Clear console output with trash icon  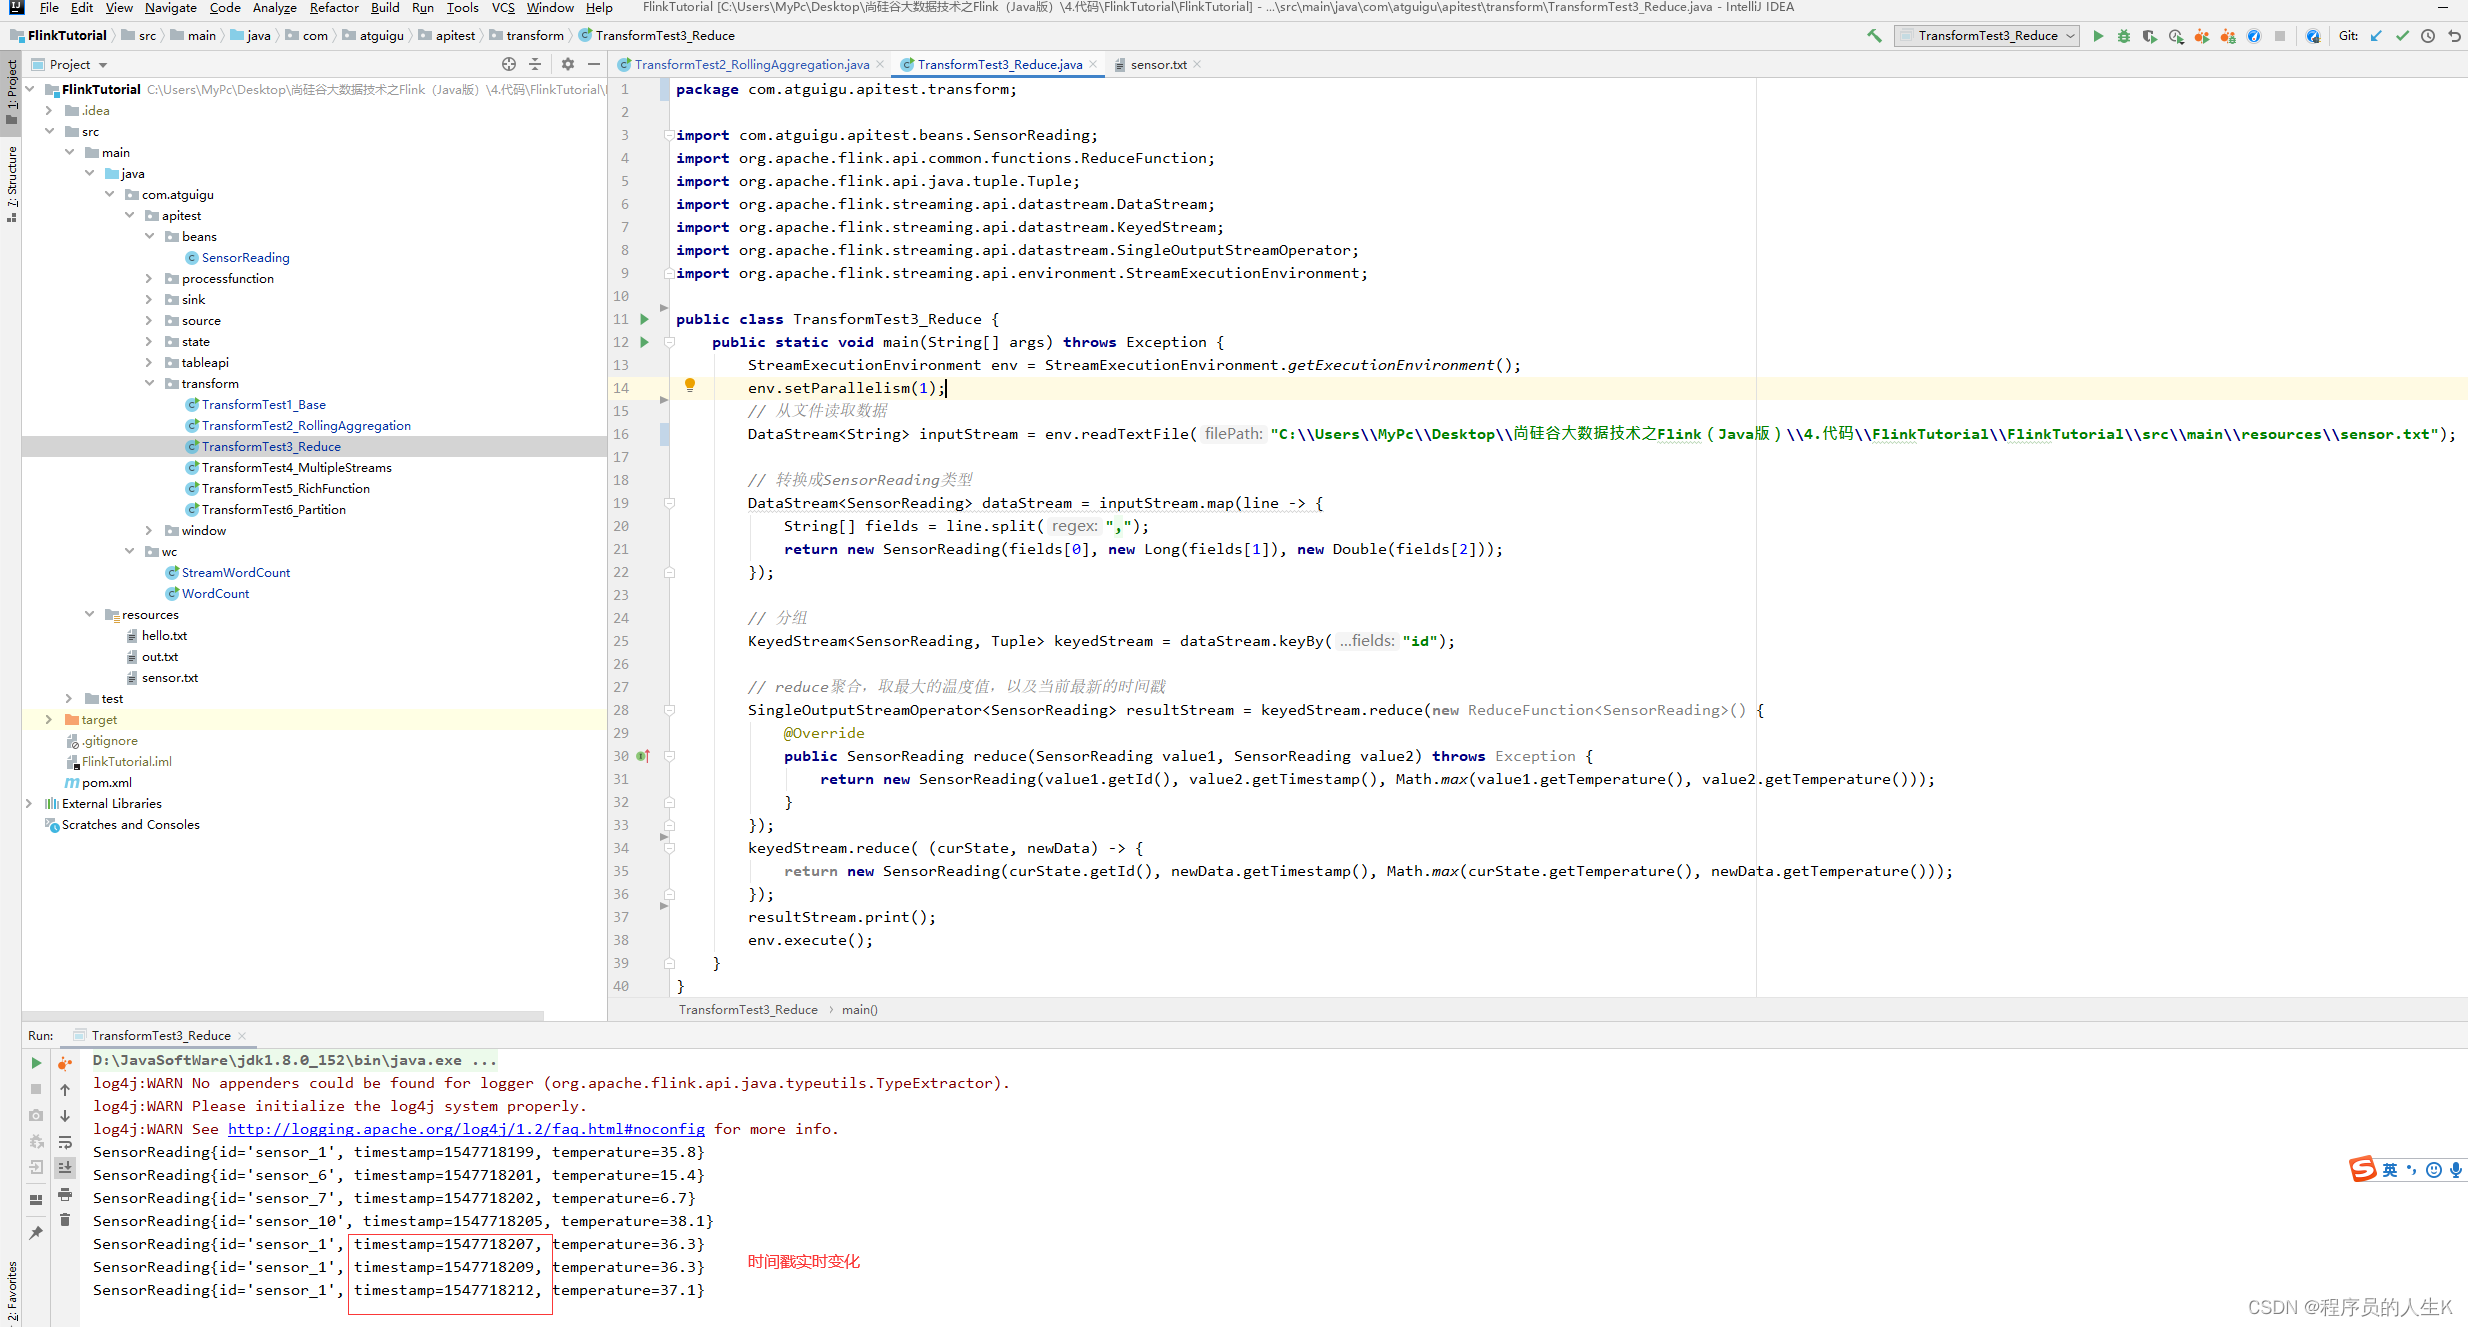[65, 1220]
